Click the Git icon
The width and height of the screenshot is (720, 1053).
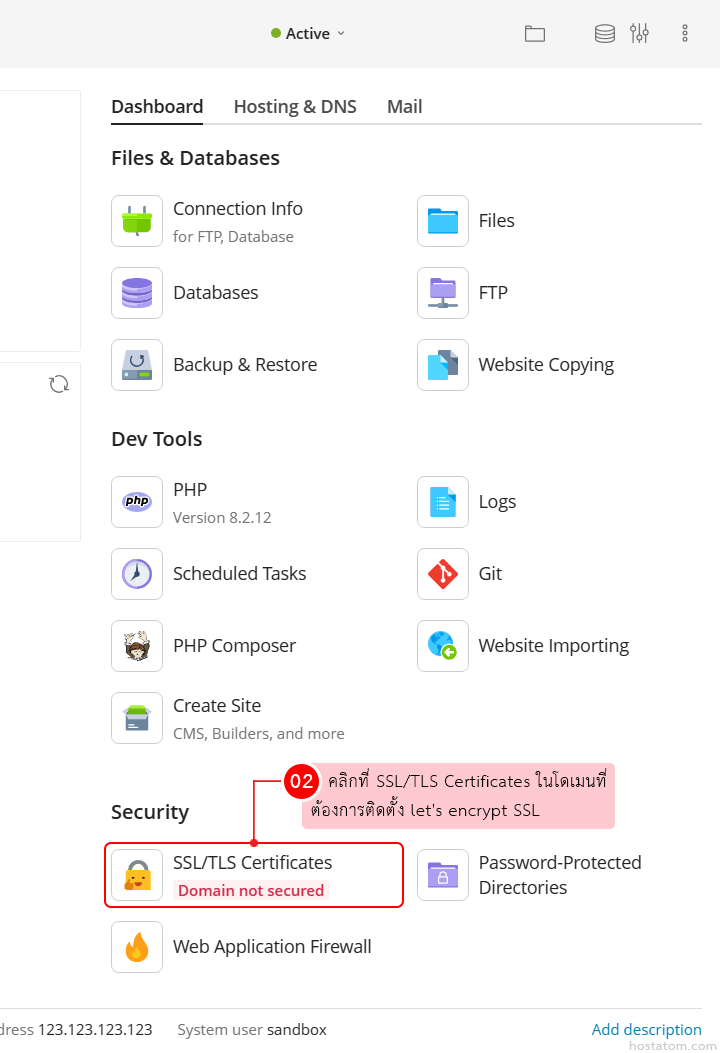443,574
